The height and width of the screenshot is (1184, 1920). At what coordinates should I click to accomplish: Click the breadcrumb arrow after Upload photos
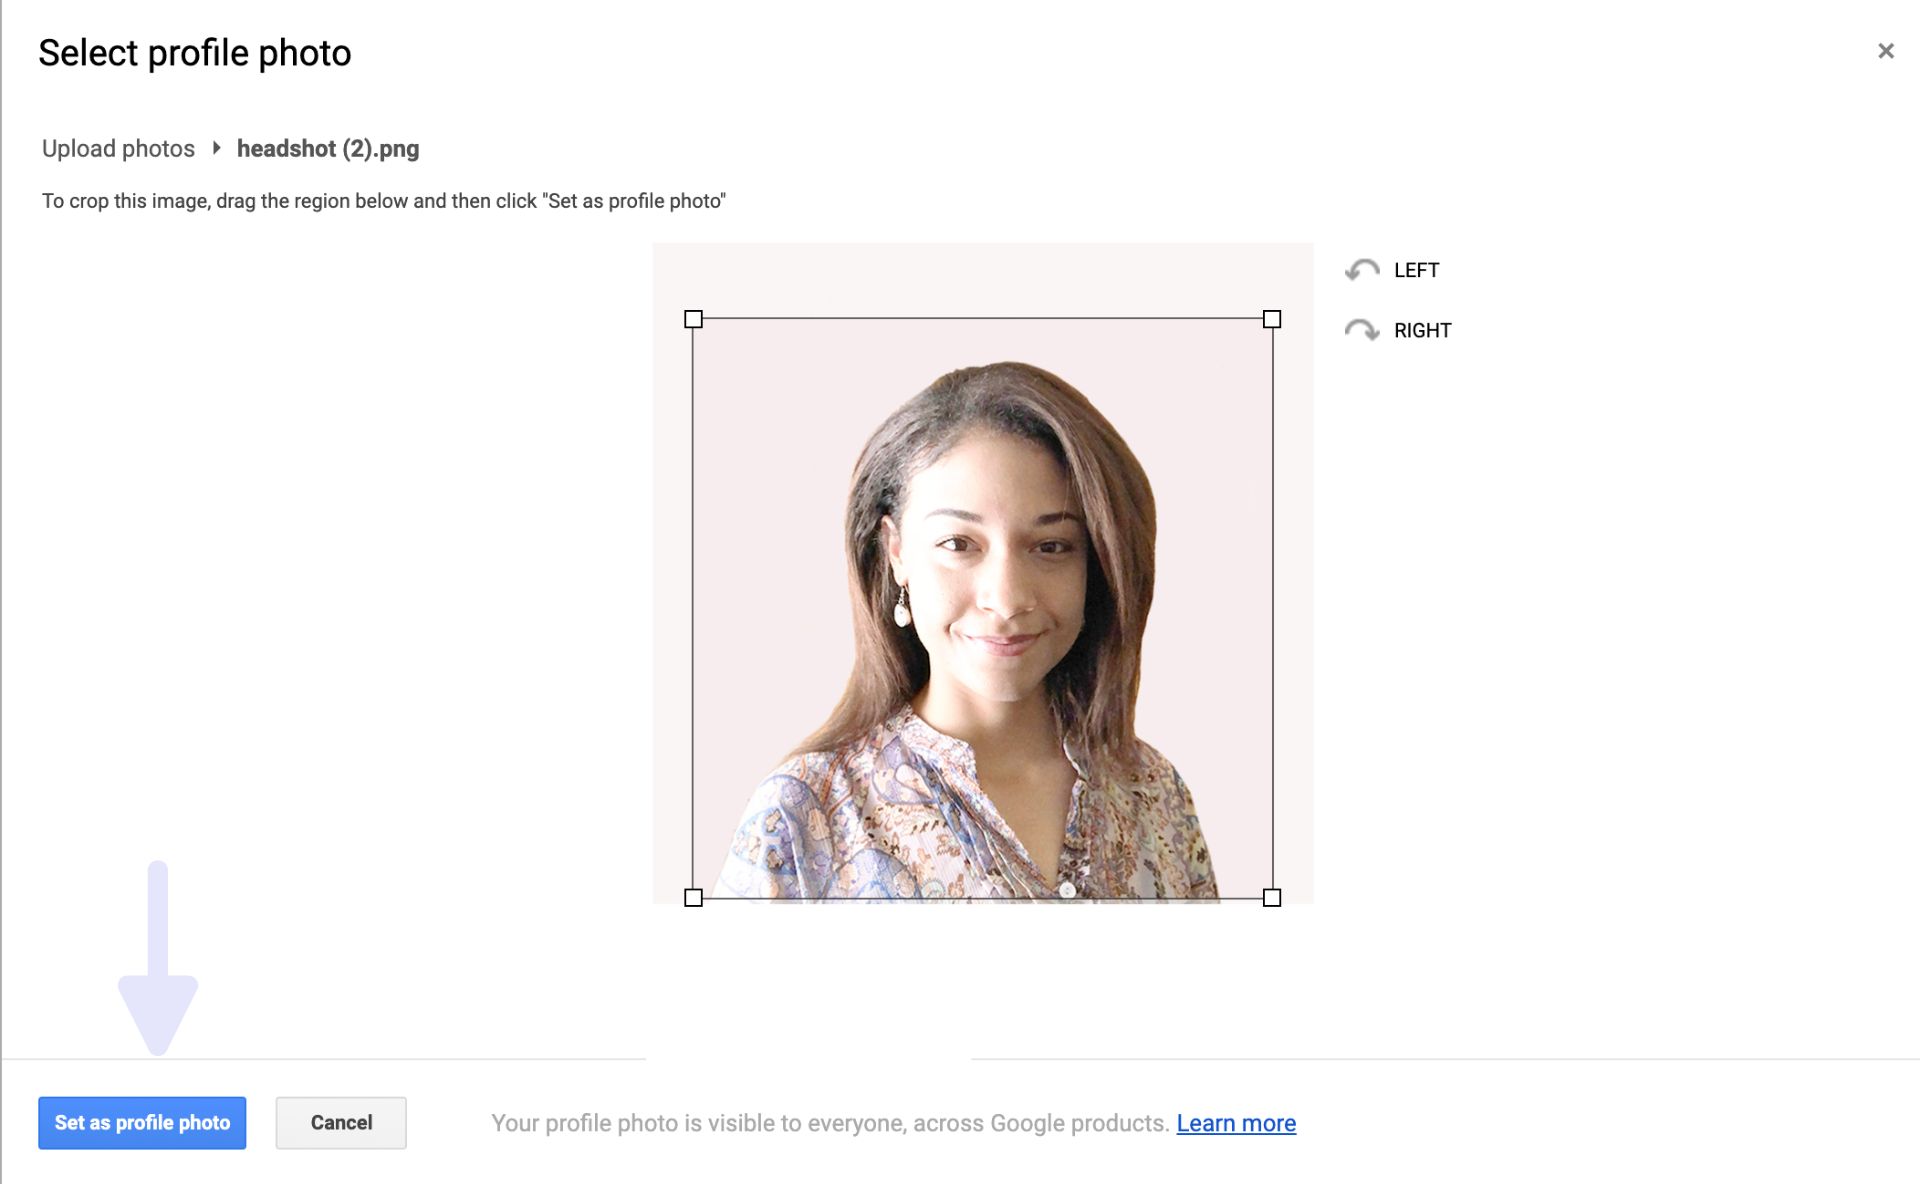216,148
